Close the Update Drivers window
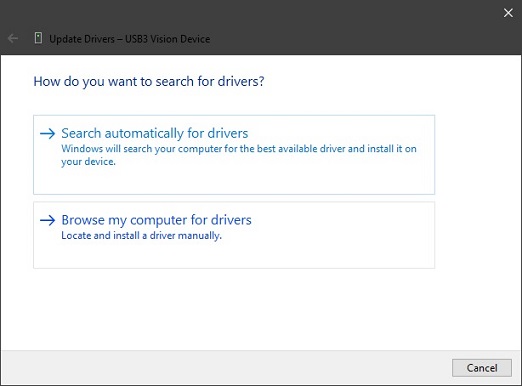 tap(508, 13)
